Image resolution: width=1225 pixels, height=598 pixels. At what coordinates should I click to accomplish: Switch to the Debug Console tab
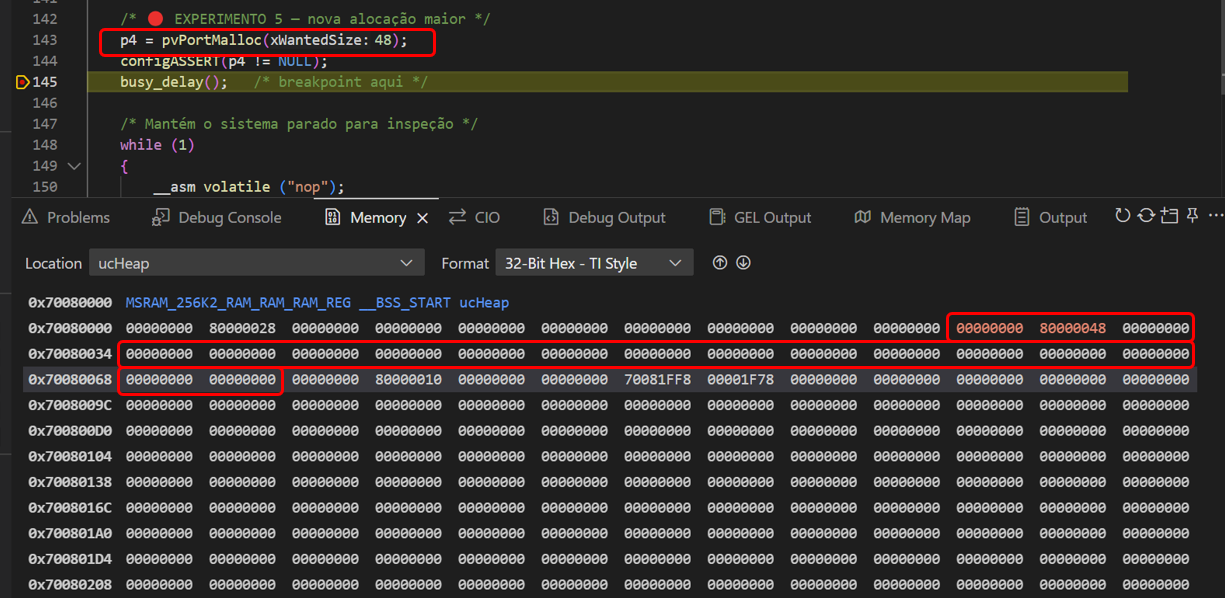[216, 216]
